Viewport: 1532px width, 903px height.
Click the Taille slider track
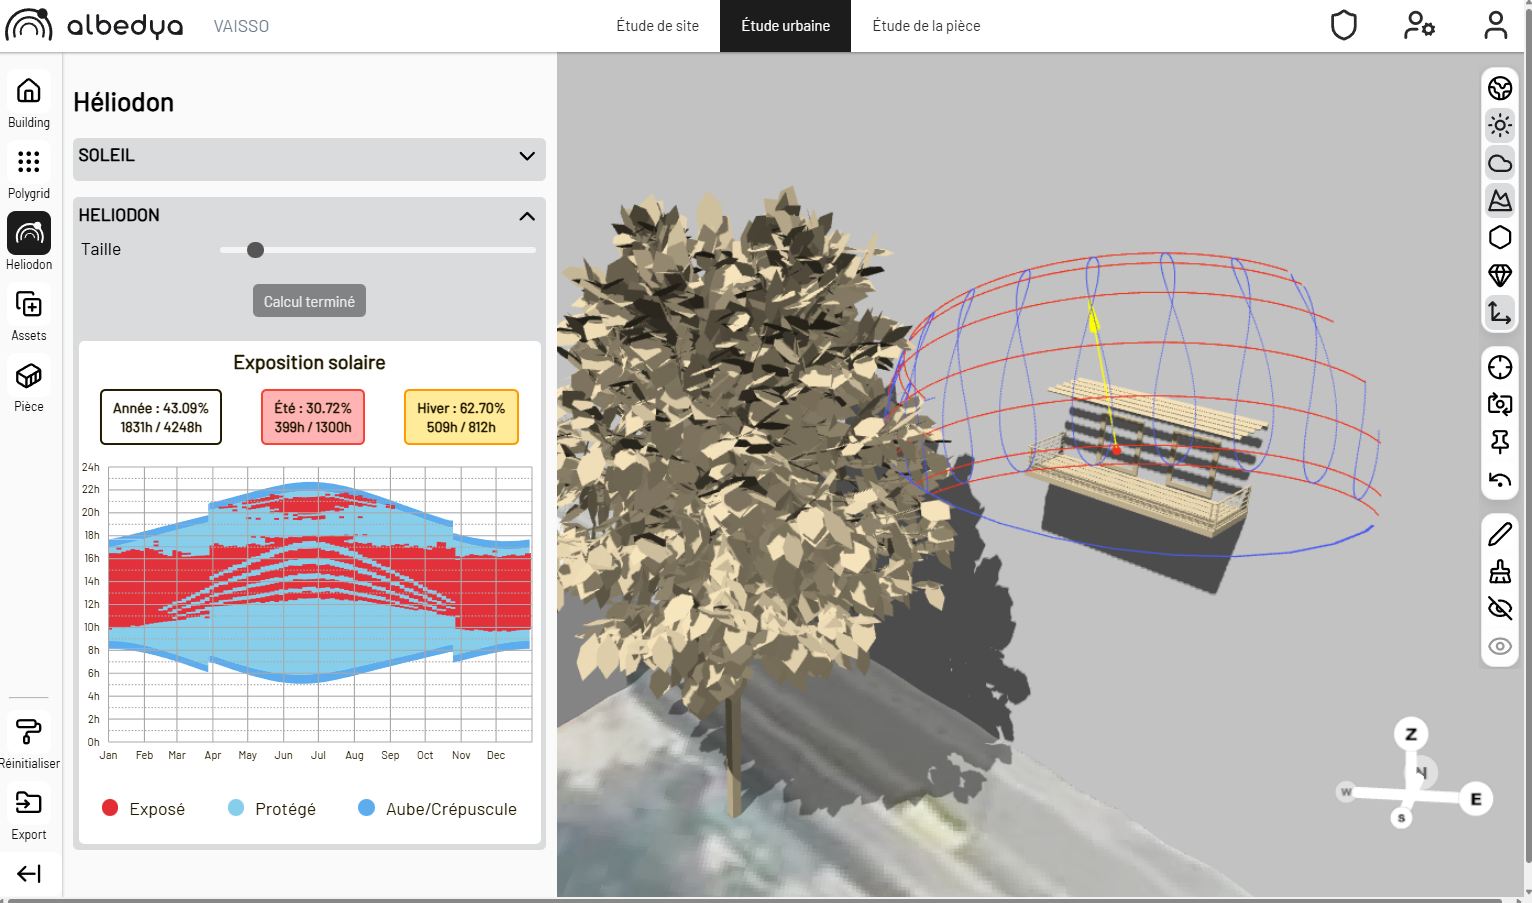pyautogui.click(x=378, y=250)
